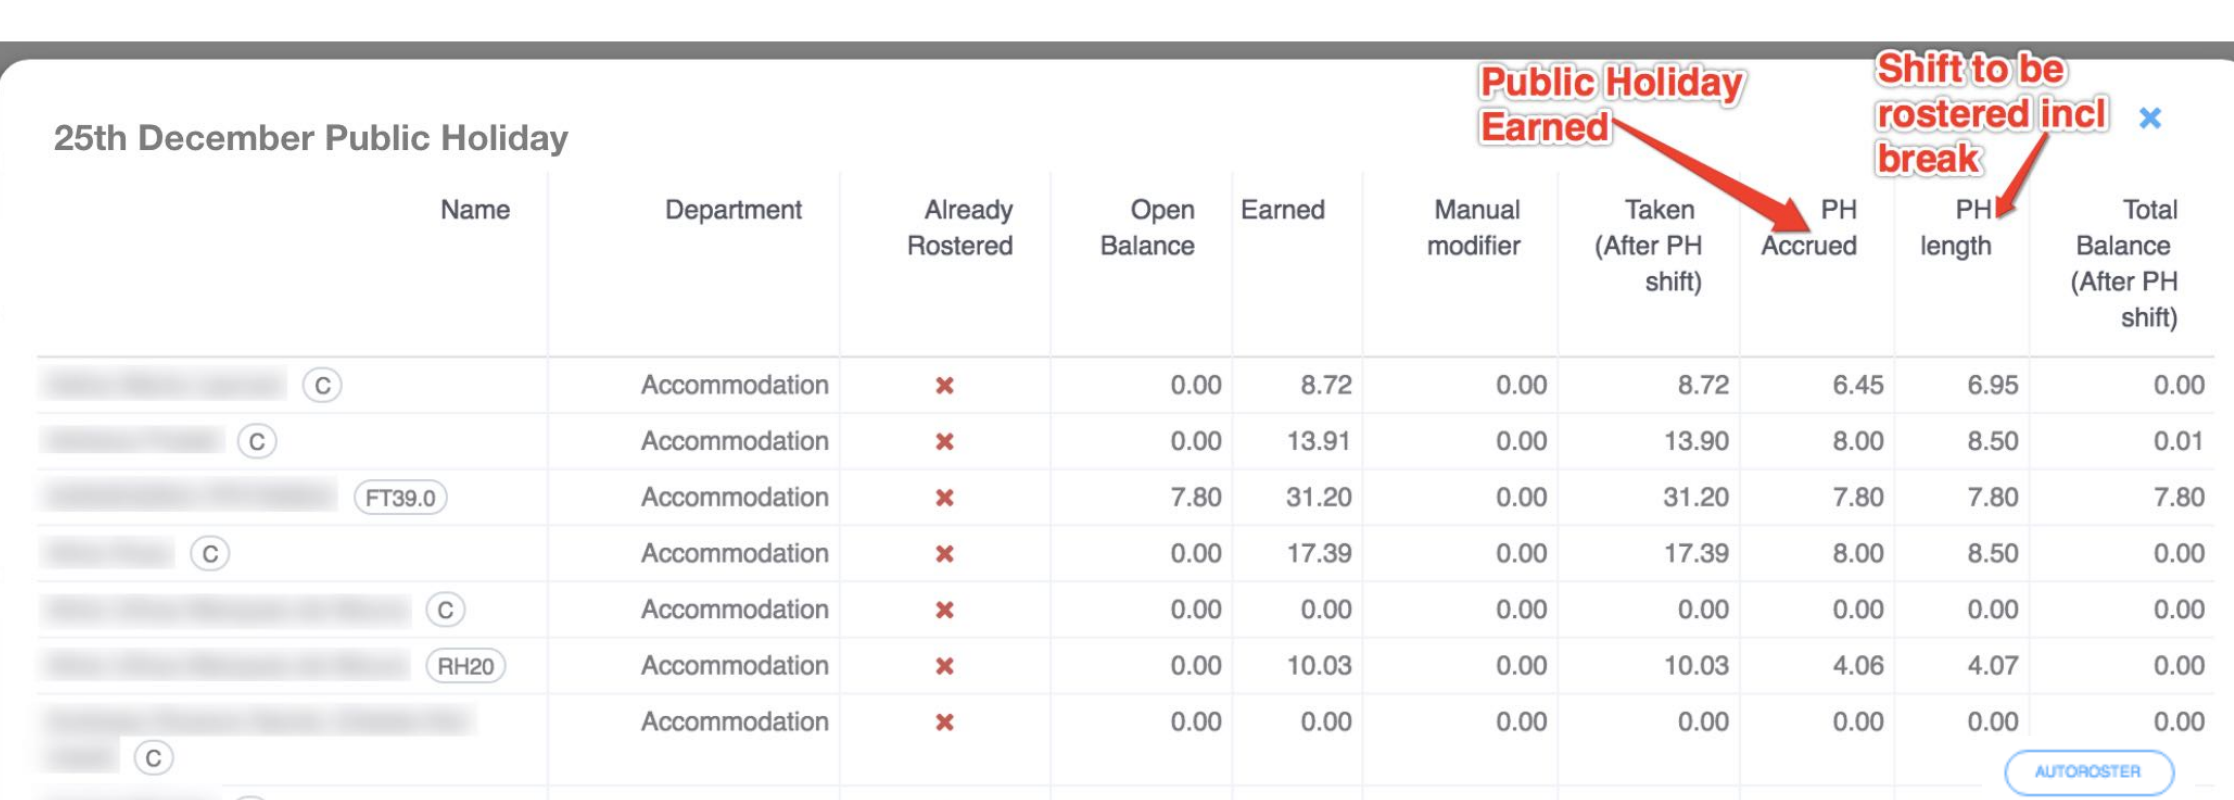Click the Already Rostered column header
Screen dimensions: 2234x800
tap(961, 228)
